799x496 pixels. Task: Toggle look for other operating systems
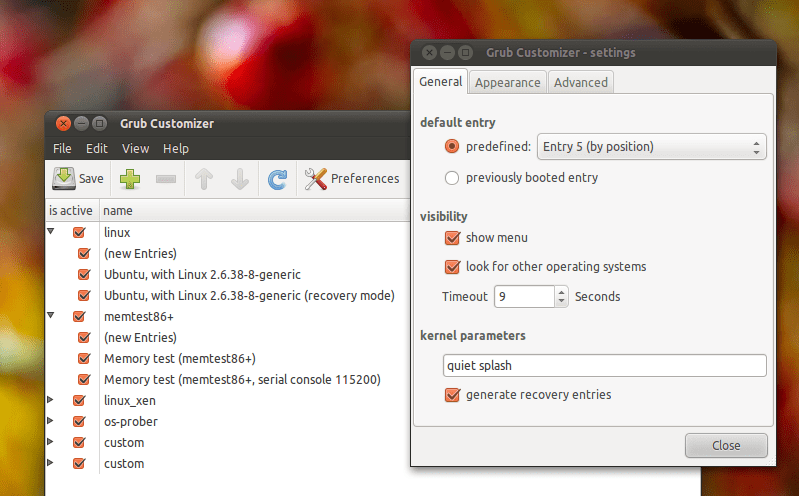[452, 267]
